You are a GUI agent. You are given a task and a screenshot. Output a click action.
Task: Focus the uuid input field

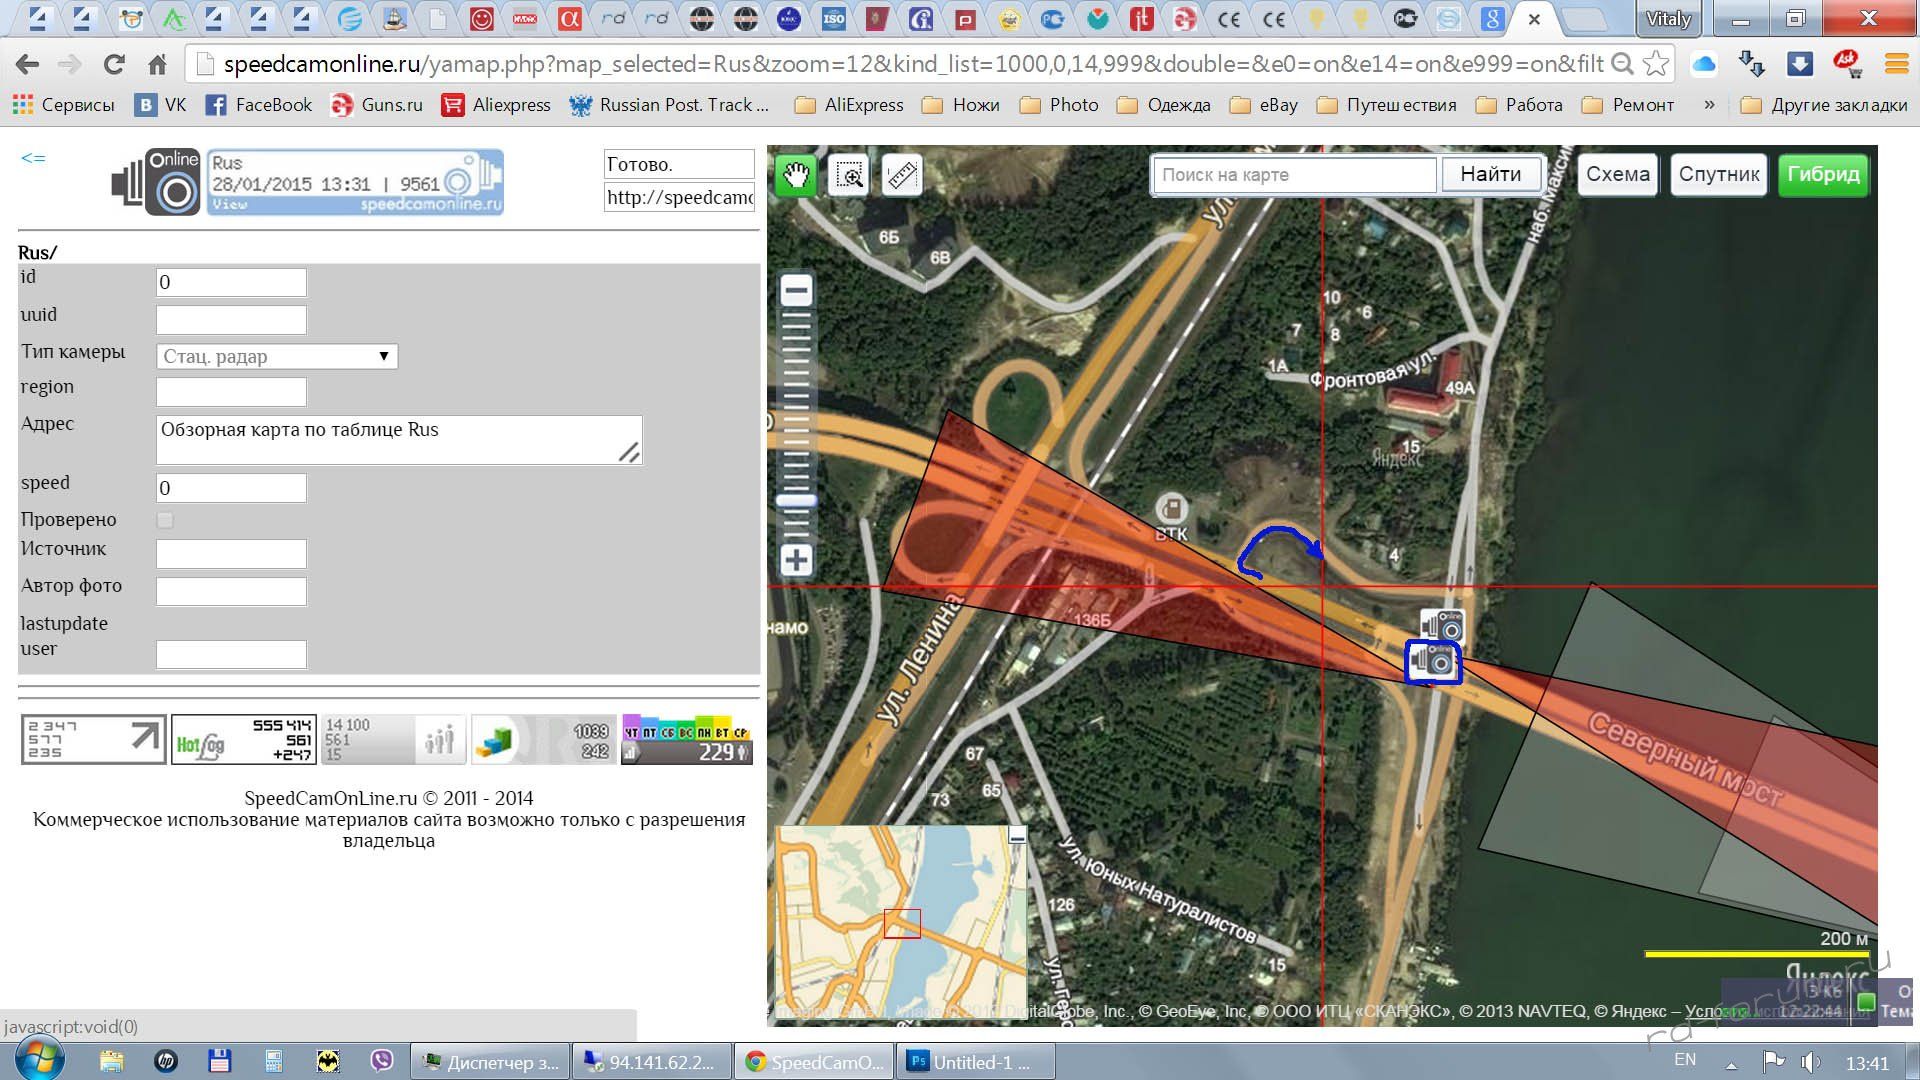click(x=231, y=320)
